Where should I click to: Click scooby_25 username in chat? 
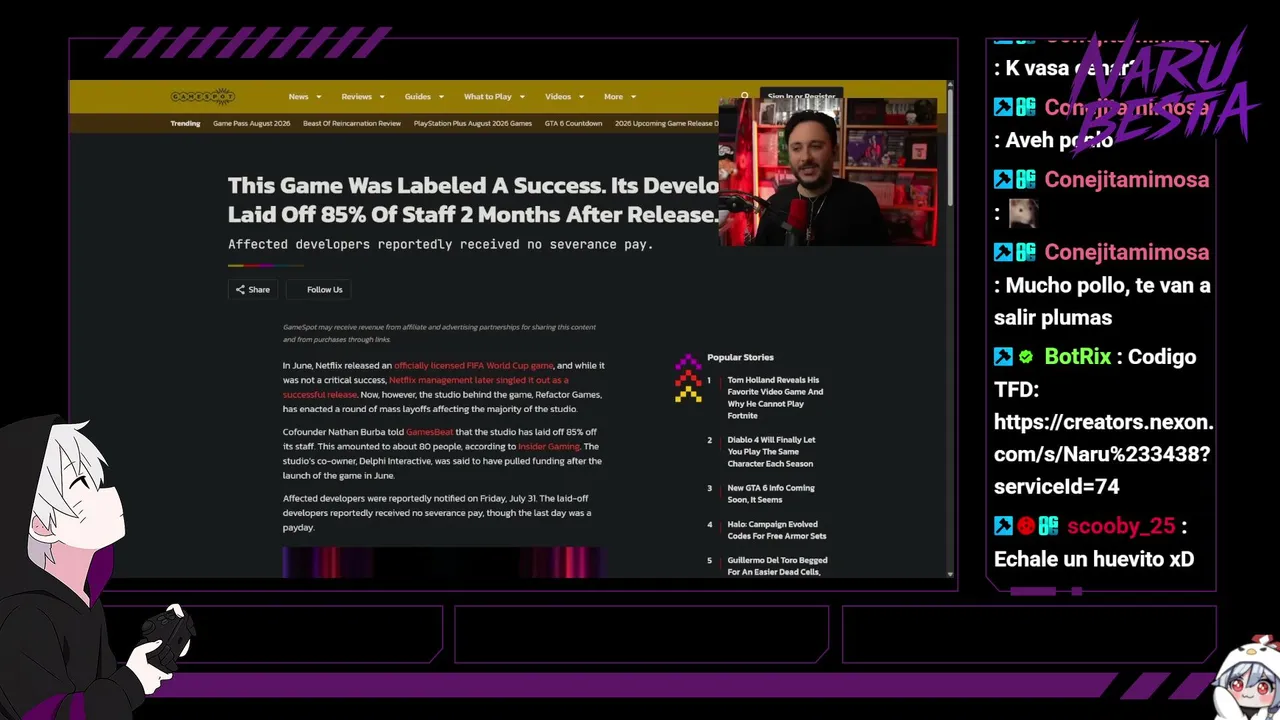[x=1120, y=527]
